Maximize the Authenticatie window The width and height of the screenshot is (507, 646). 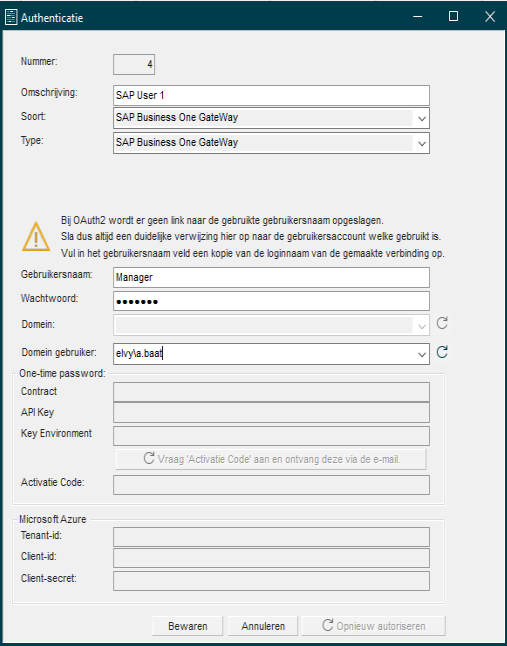tap(453, 16)
